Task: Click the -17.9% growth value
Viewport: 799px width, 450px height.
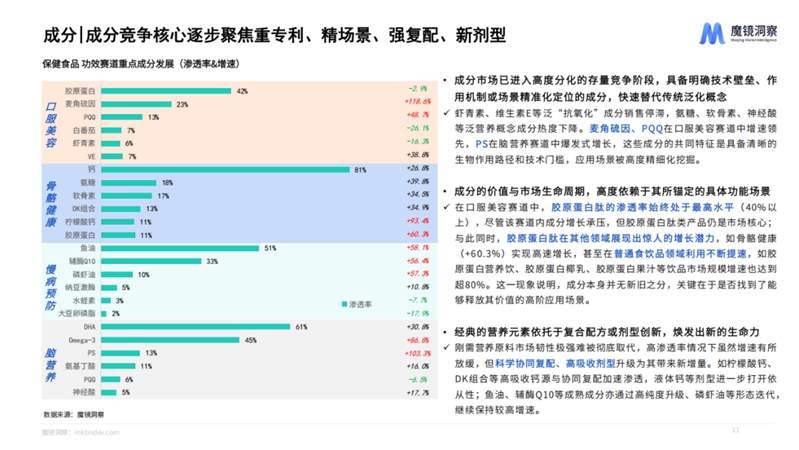Action: click(x=418, y=313)
